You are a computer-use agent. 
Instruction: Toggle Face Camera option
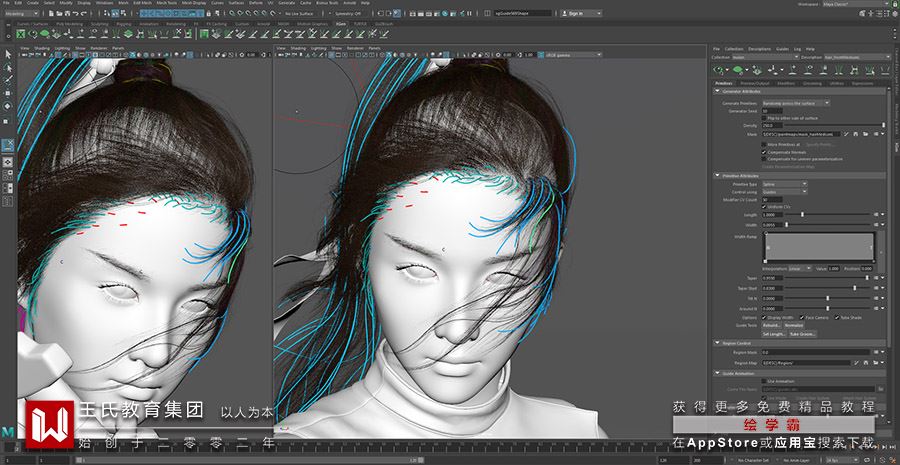(x=802, y=317)
